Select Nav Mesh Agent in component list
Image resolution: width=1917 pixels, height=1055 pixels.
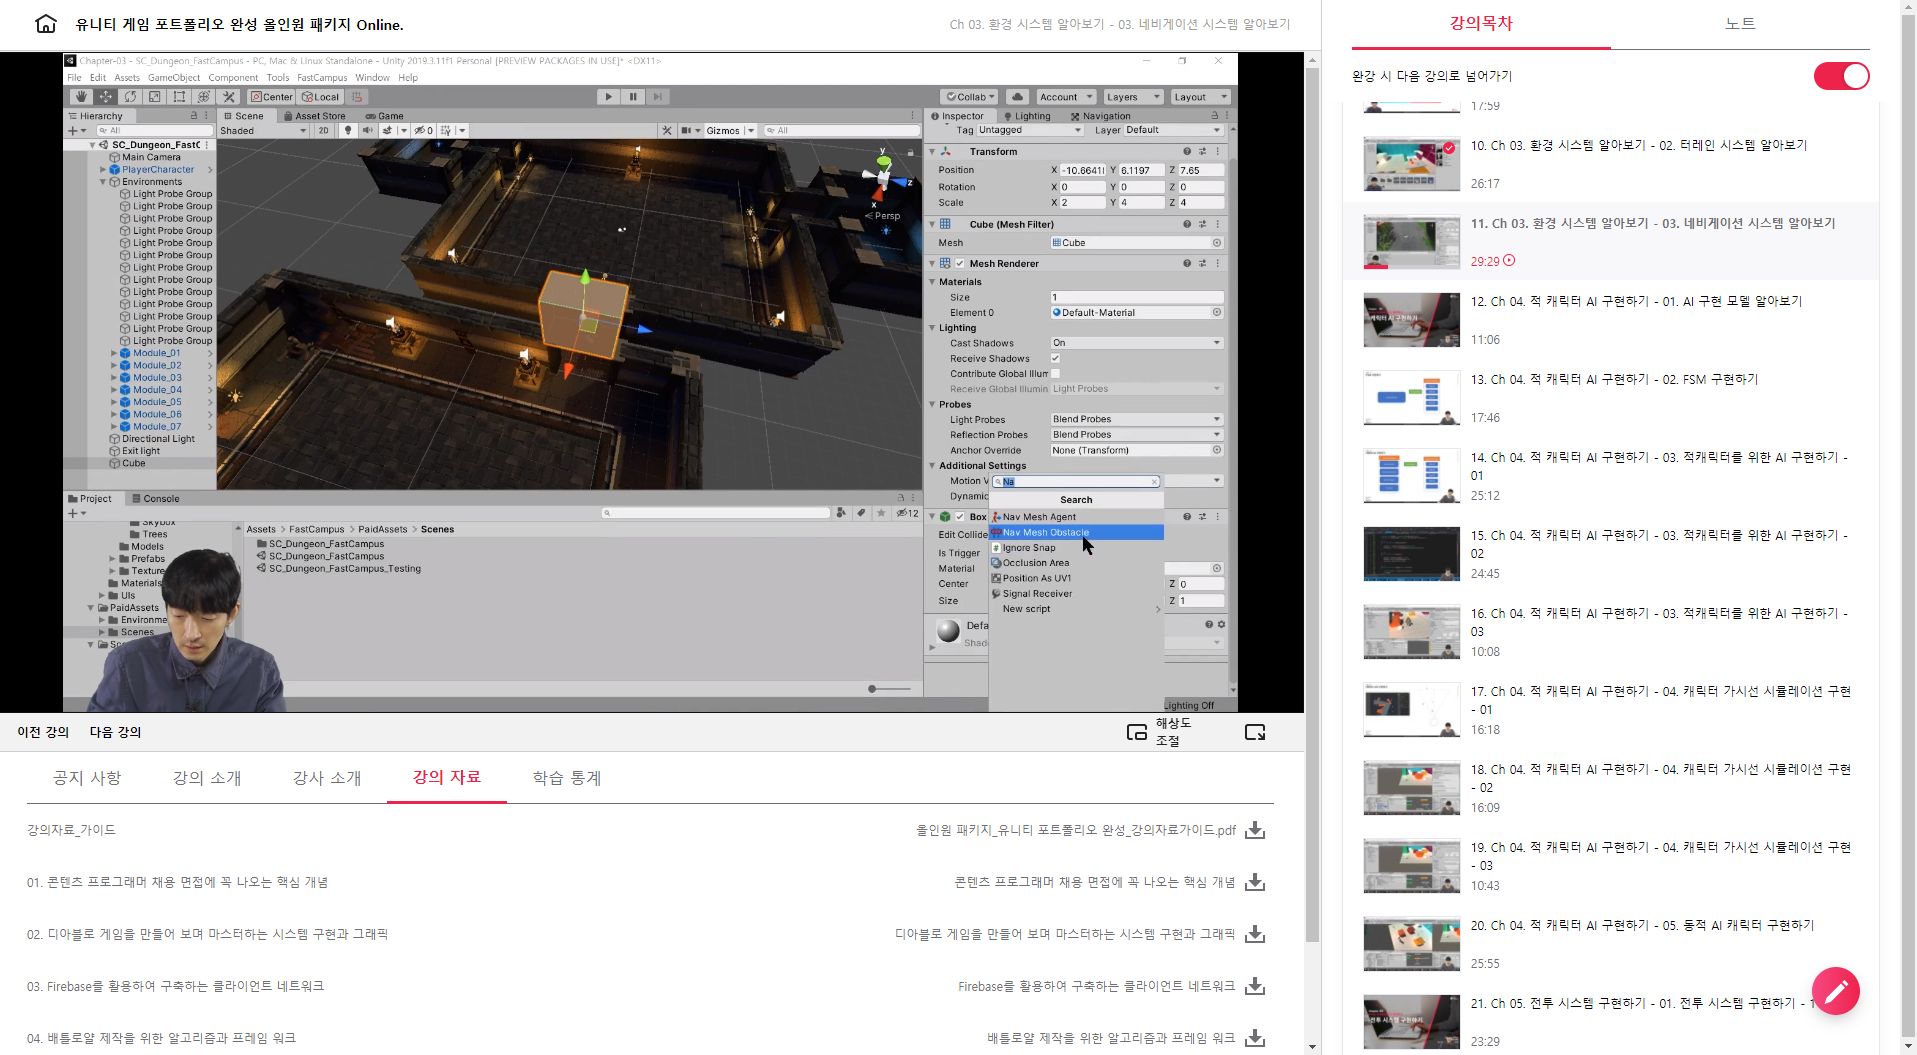tap(1076, 517)
